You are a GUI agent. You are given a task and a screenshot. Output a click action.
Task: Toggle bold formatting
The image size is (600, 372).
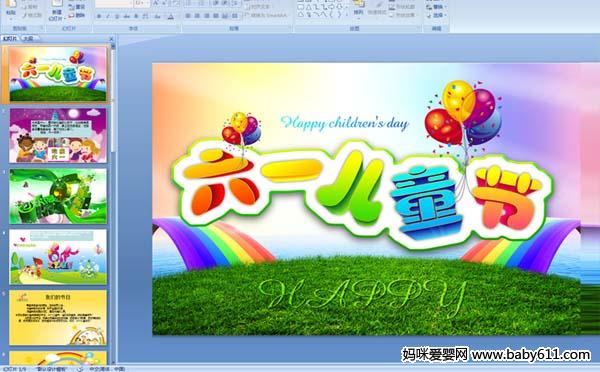pyautogui.click(x=99, y=16)
